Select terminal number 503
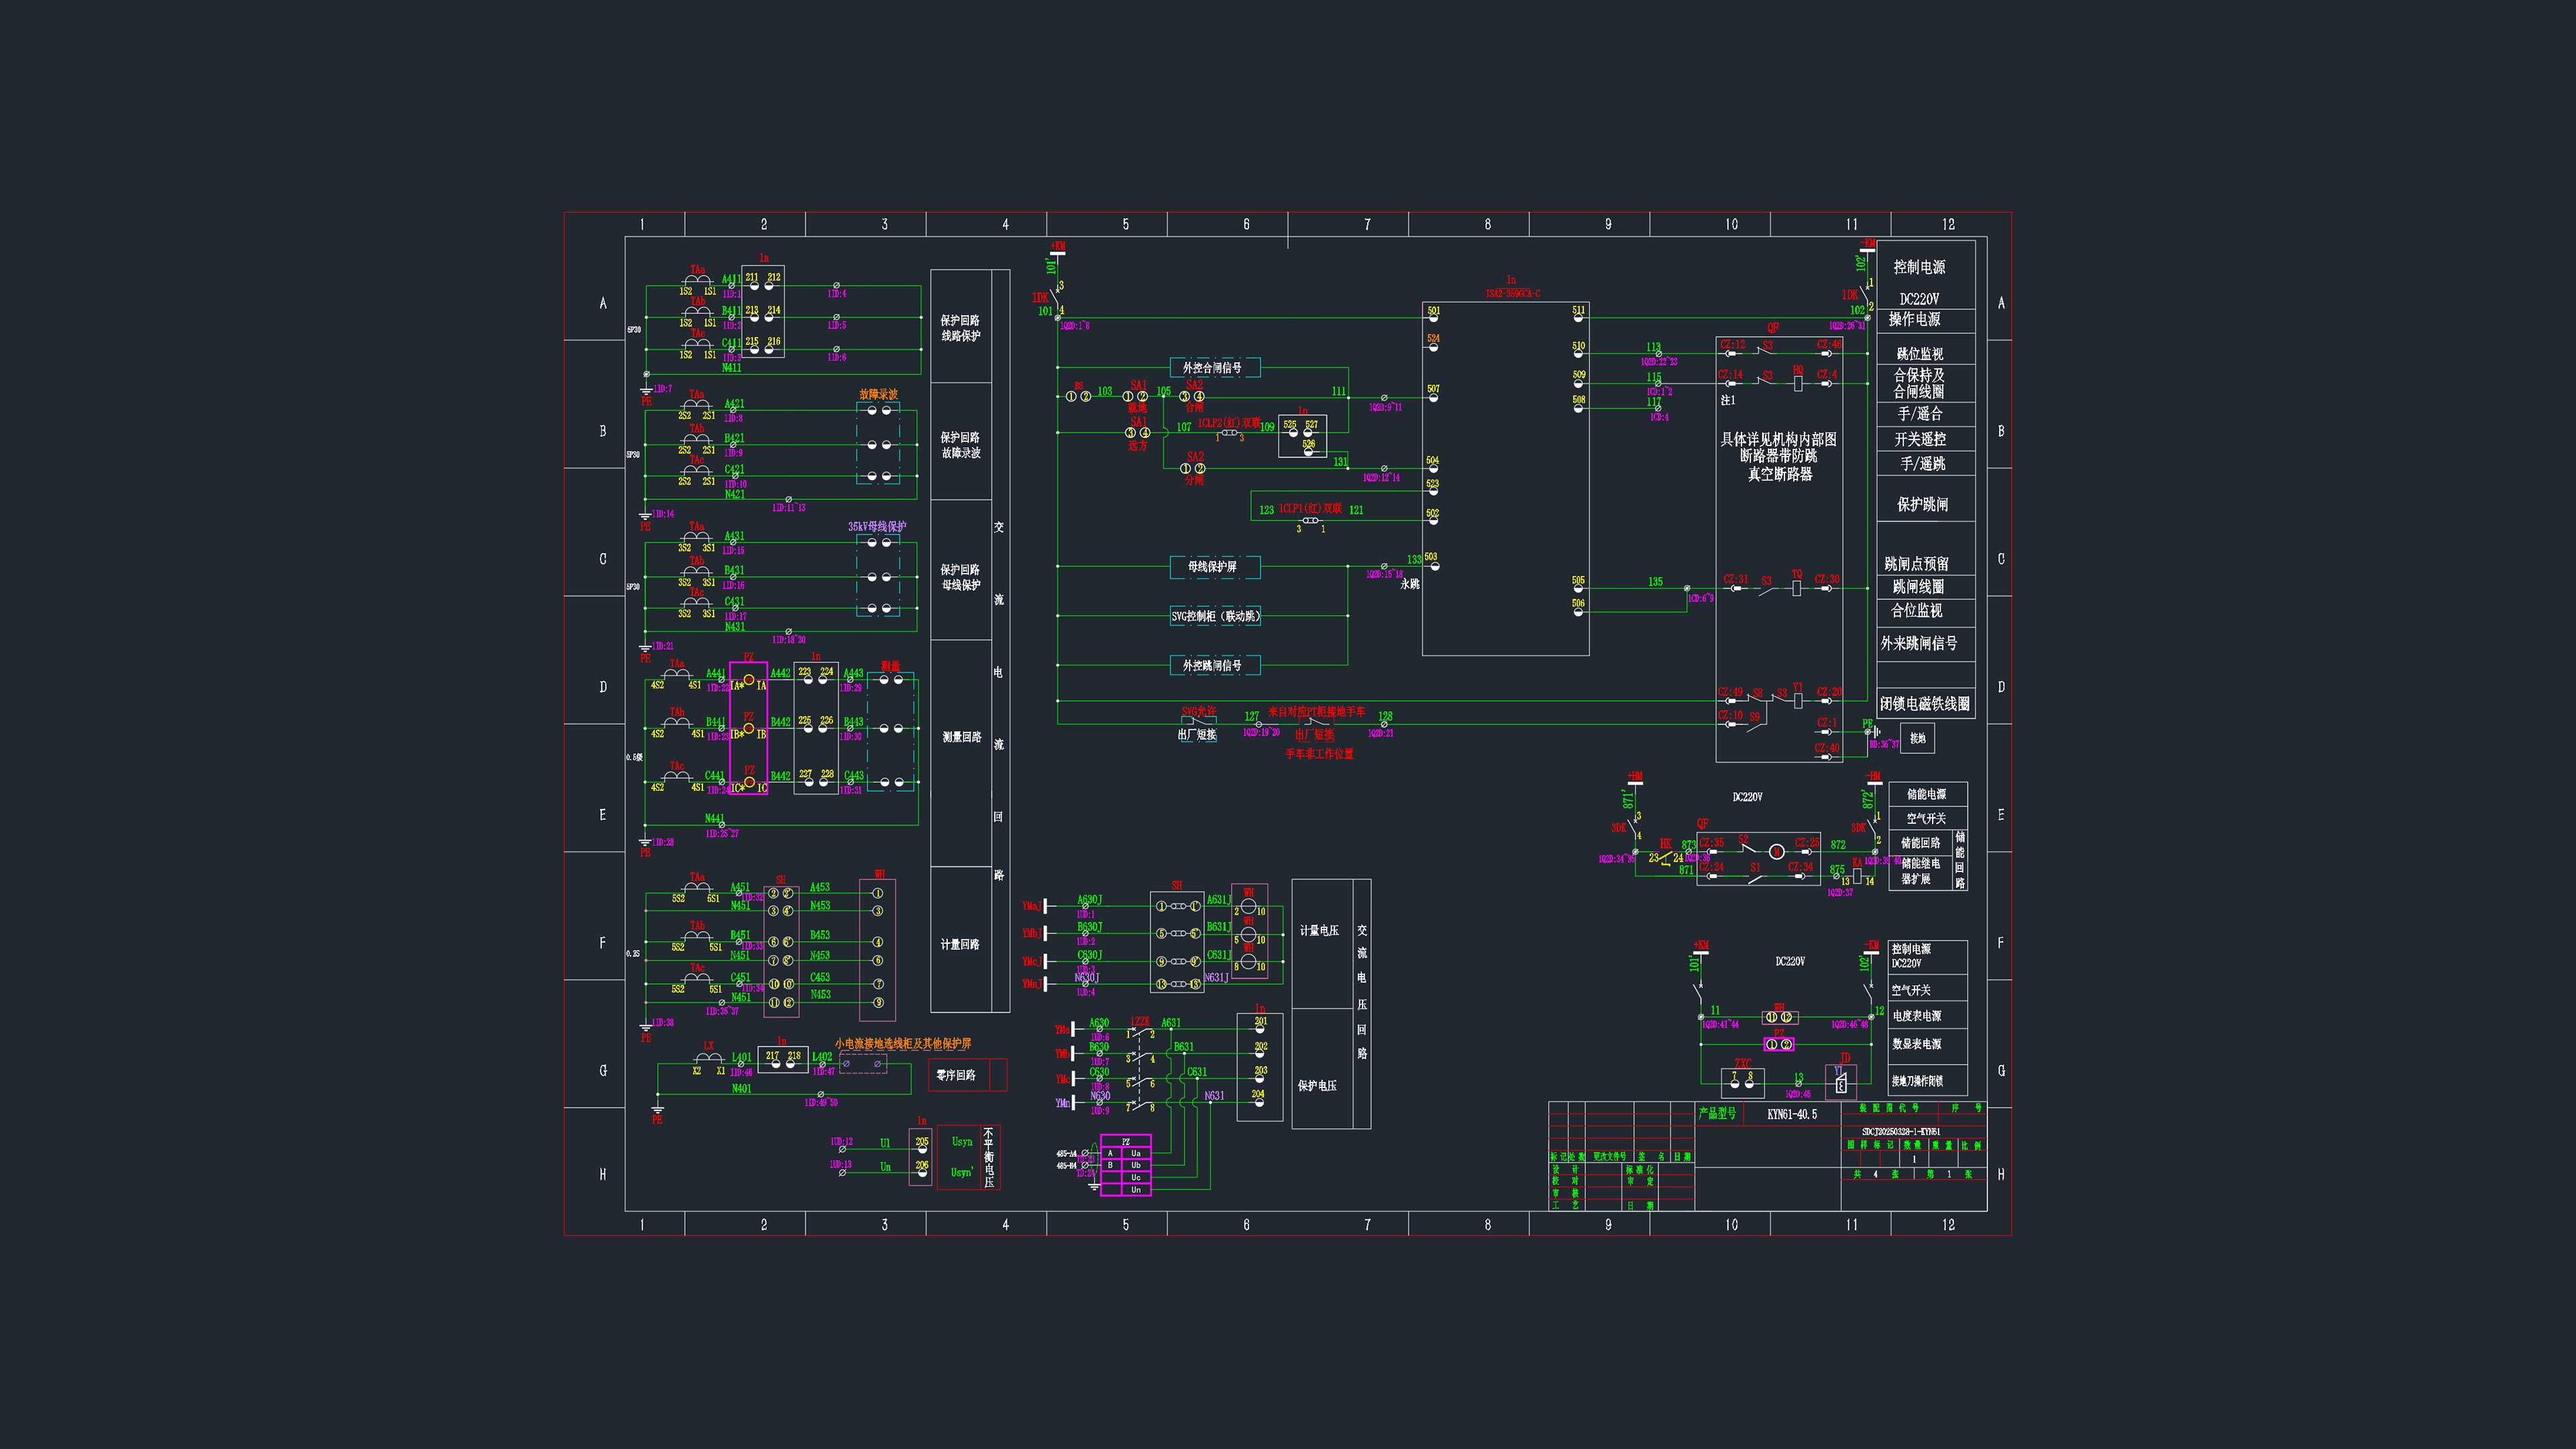Screen dimensions: 2576x1449 click(x=1431, y=557)
